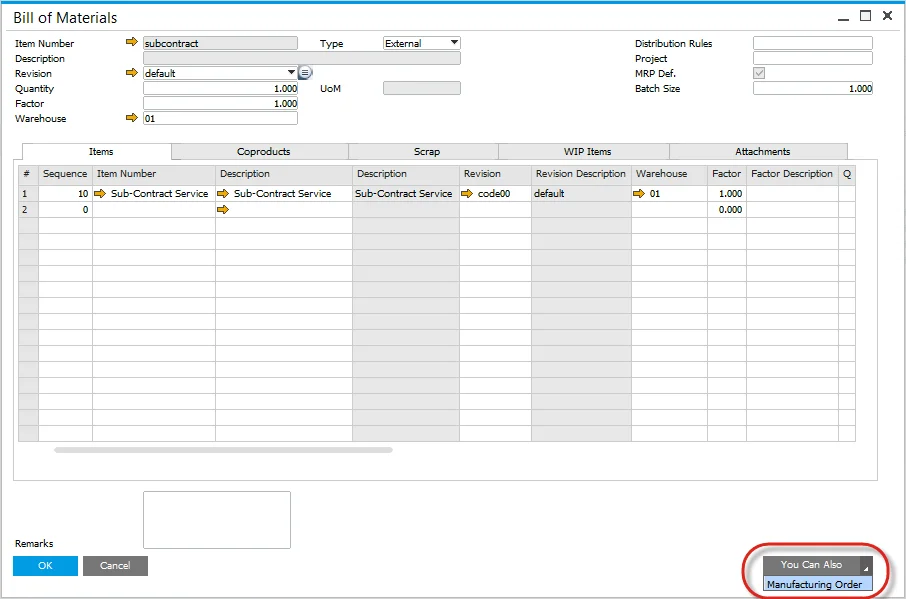Screen dimensions: 906x599
Task: Click row 1 Revision code00 link arrow
Action: [467, 194]
